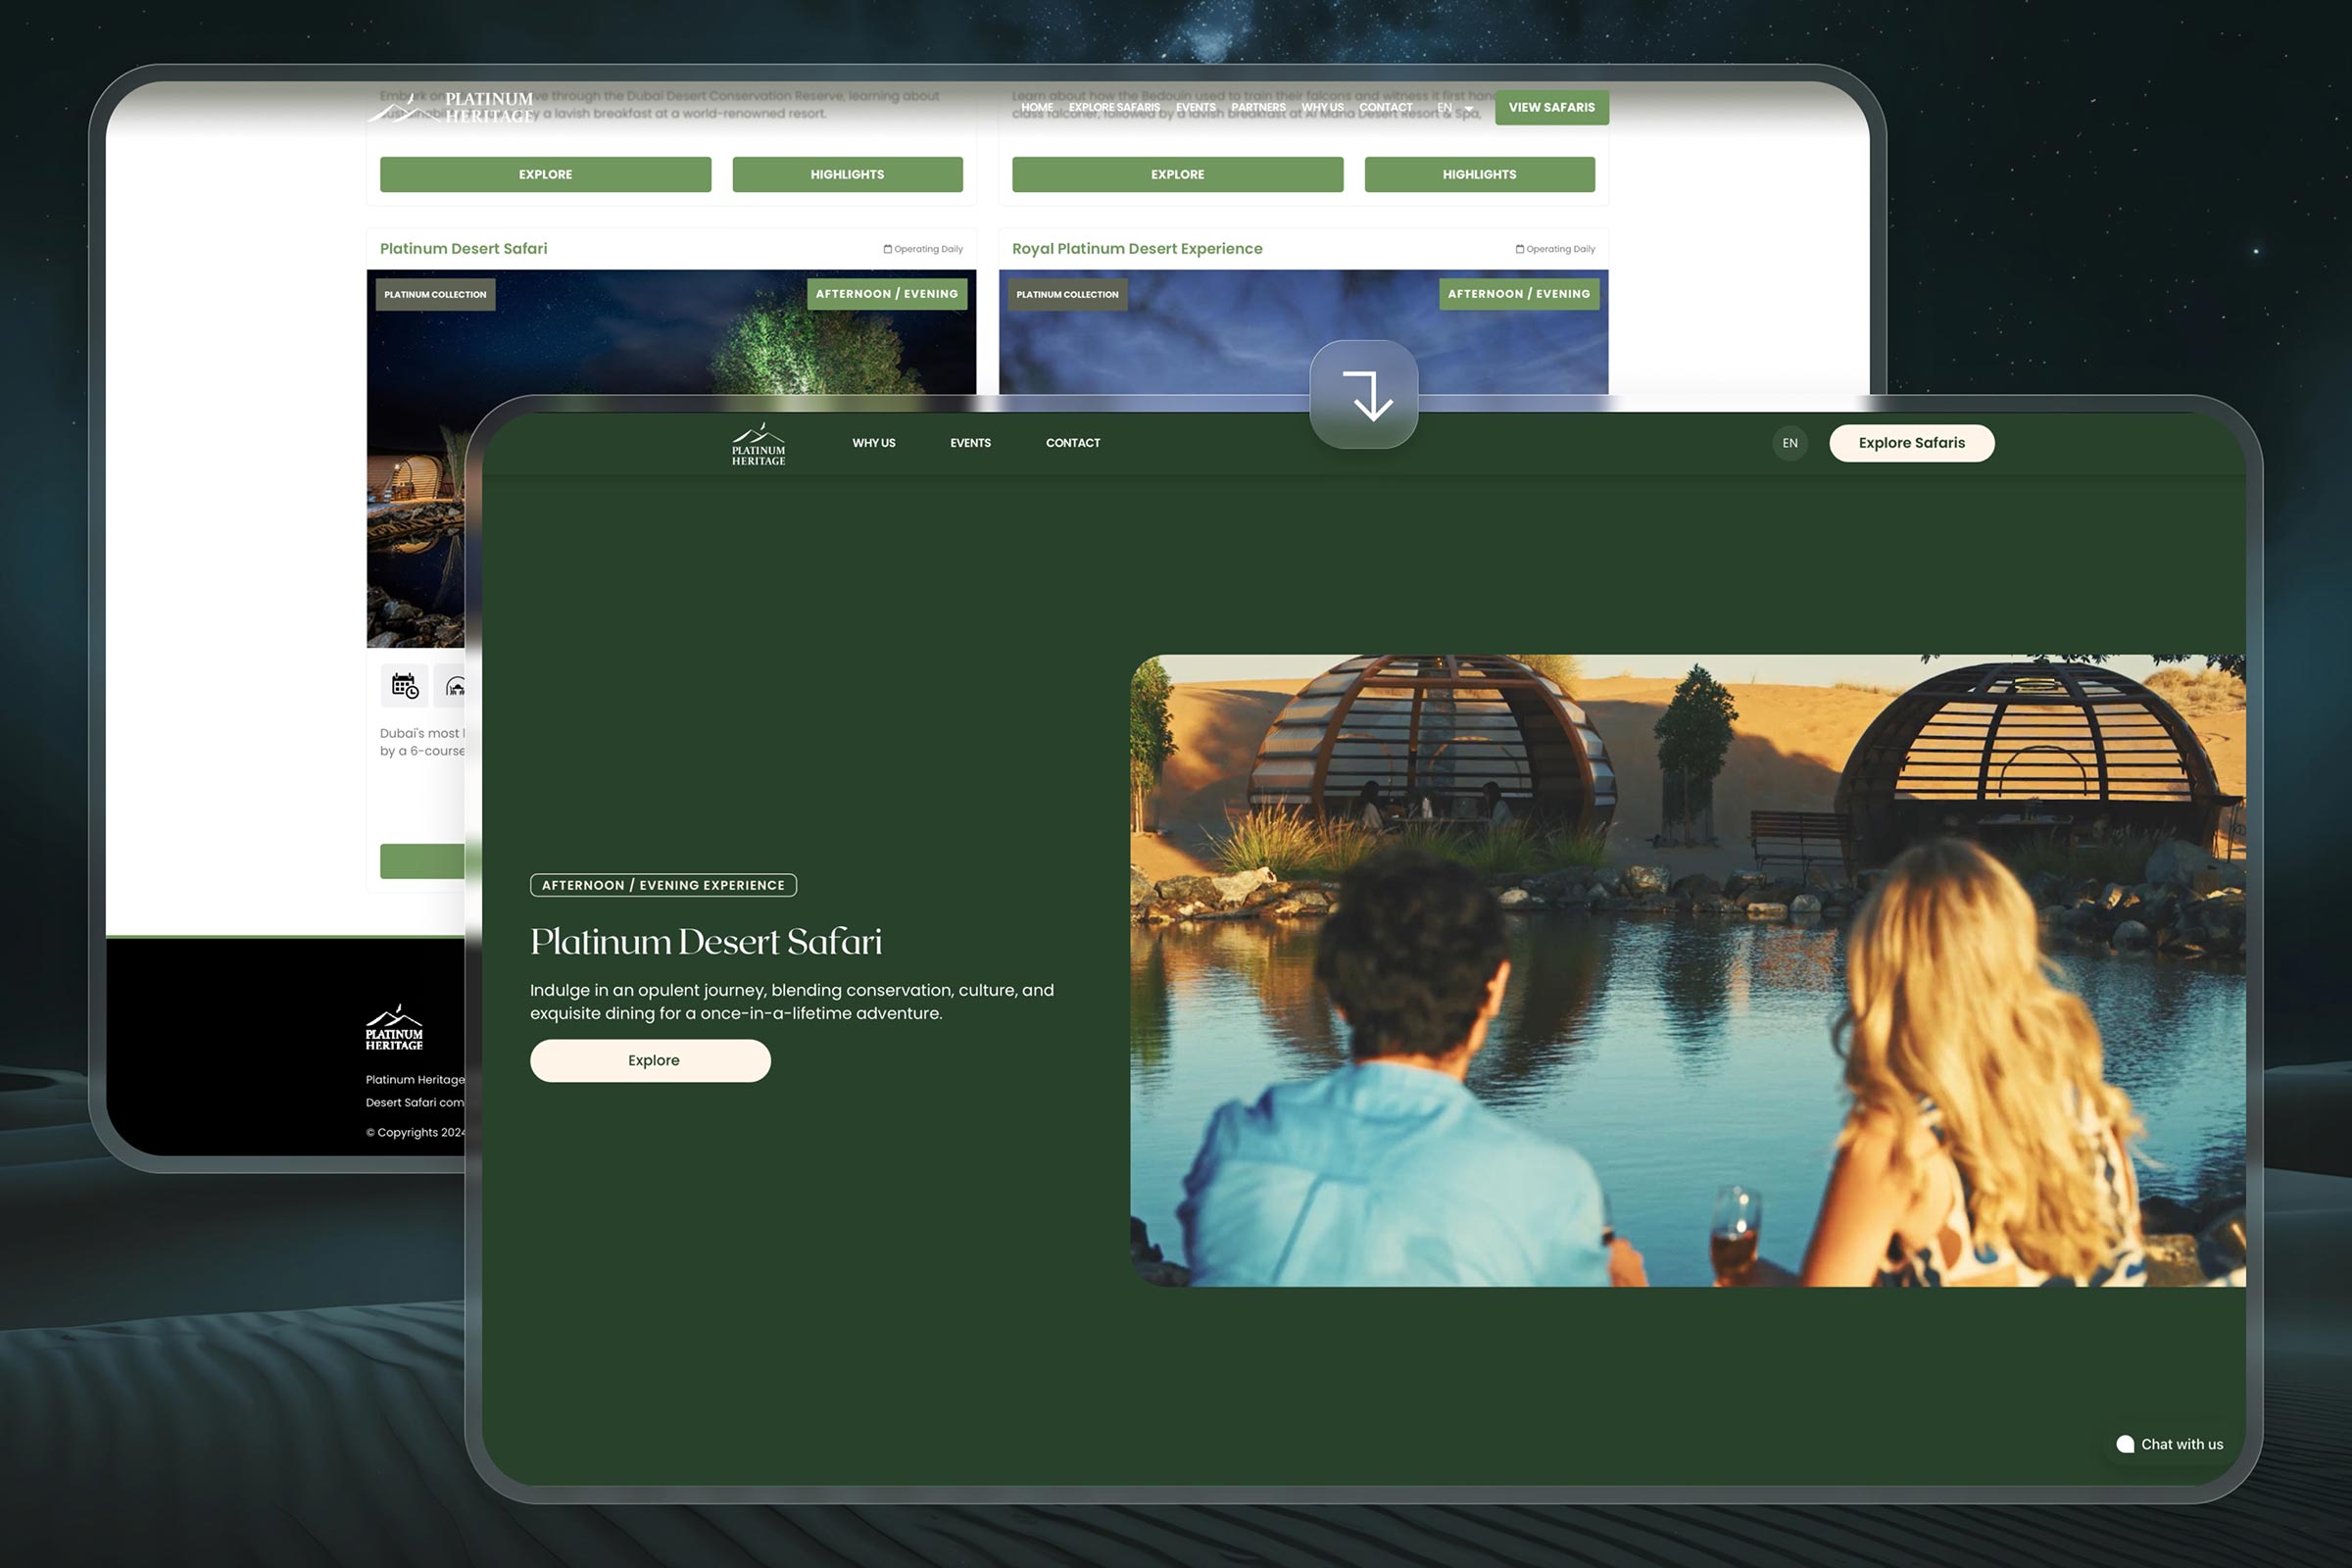The width and height of the screenshot is (2352, 1568).
Task: Click the AFTERNOON / EVENING EXPERIENCE tag
Action: pyautogui.click(x=663, y=885)
